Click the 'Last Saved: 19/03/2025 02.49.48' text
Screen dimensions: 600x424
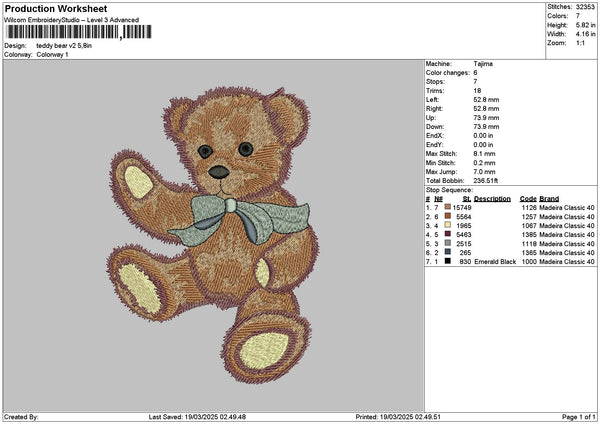pyautogui.click(x=197, y=417)
